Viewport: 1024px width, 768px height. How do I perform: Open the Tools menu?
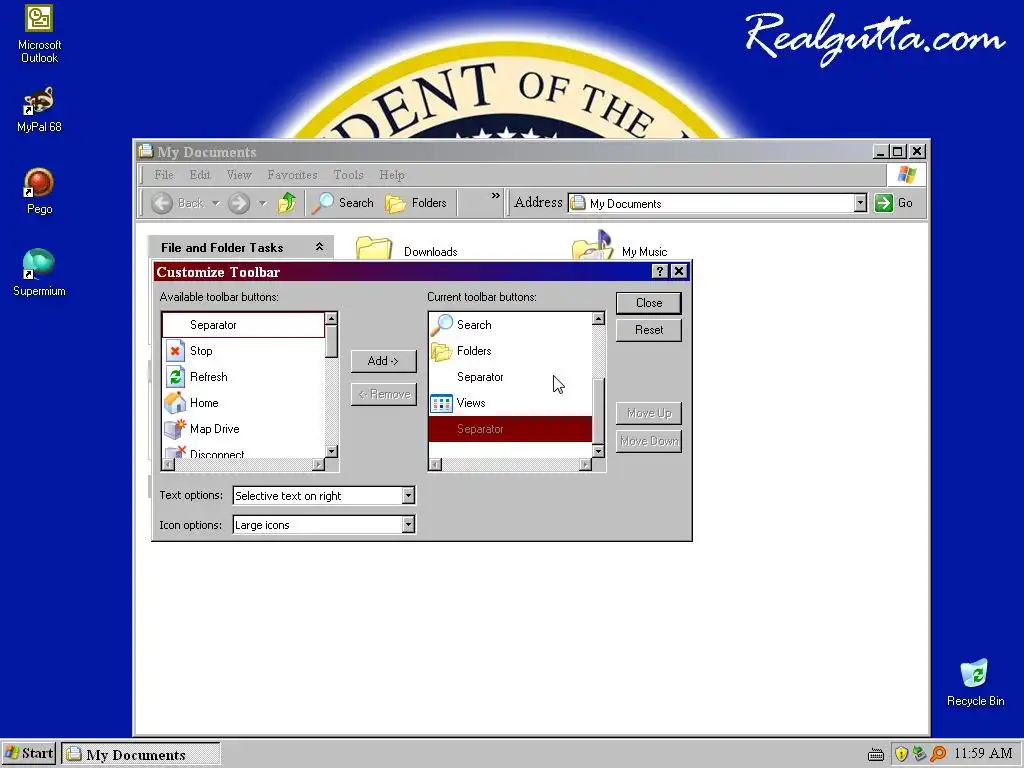point(348,175)
